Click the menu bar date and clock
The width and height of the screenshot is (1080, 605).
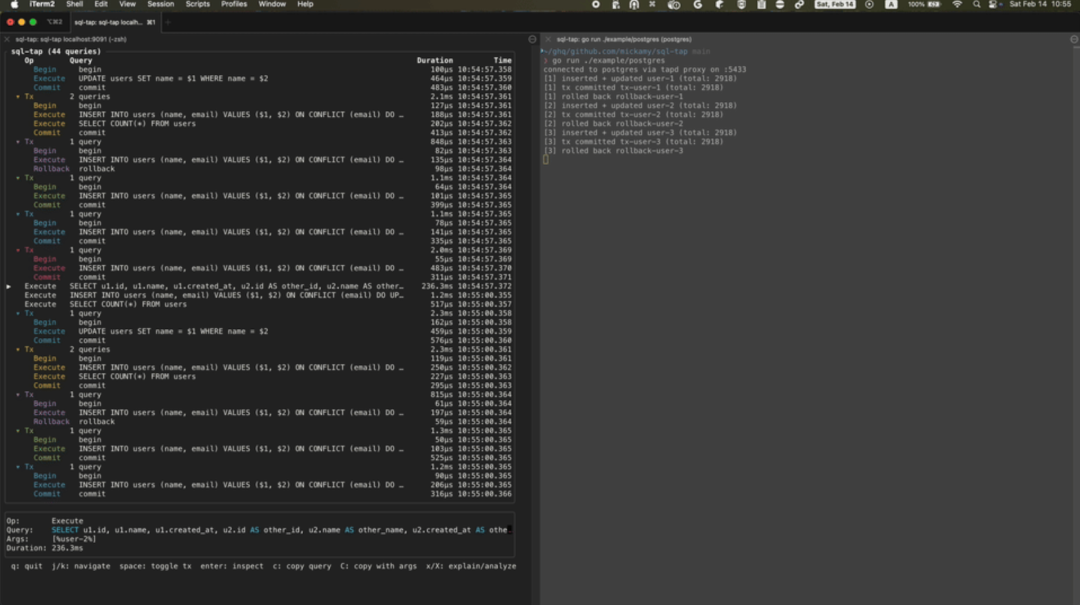1040,5
